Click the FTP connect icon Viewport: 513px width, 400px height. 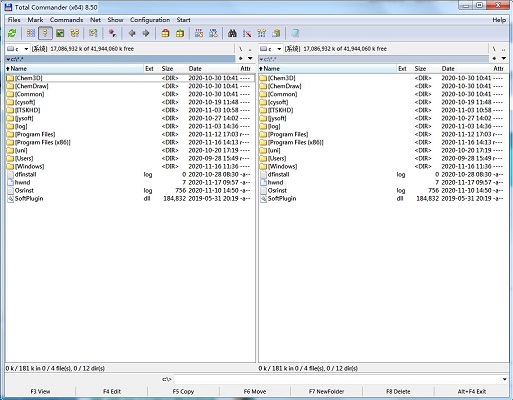199,33
